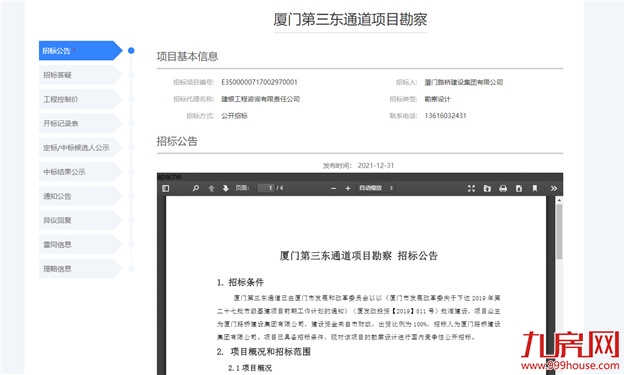625x375 pixels.
Task: Go to next page with down arrow
Action: (x=226, y=188)
